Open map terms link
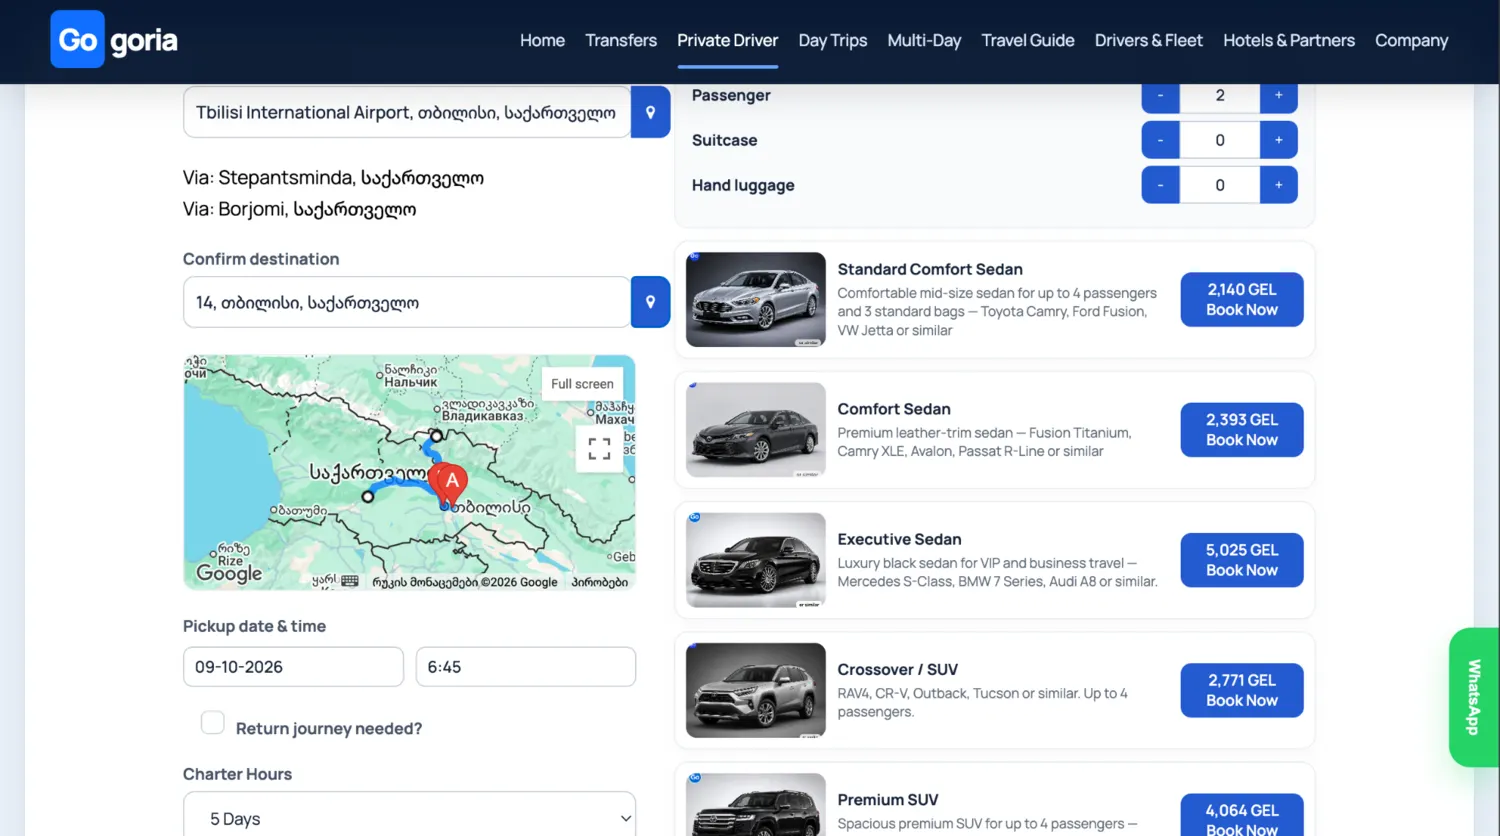 599,582
